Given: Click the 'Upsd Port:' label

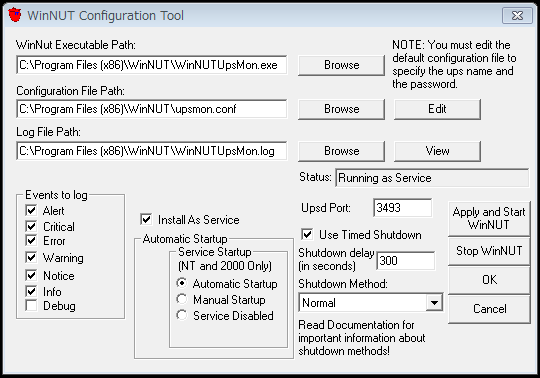Looking at the screenshot, I should [325, 208].
